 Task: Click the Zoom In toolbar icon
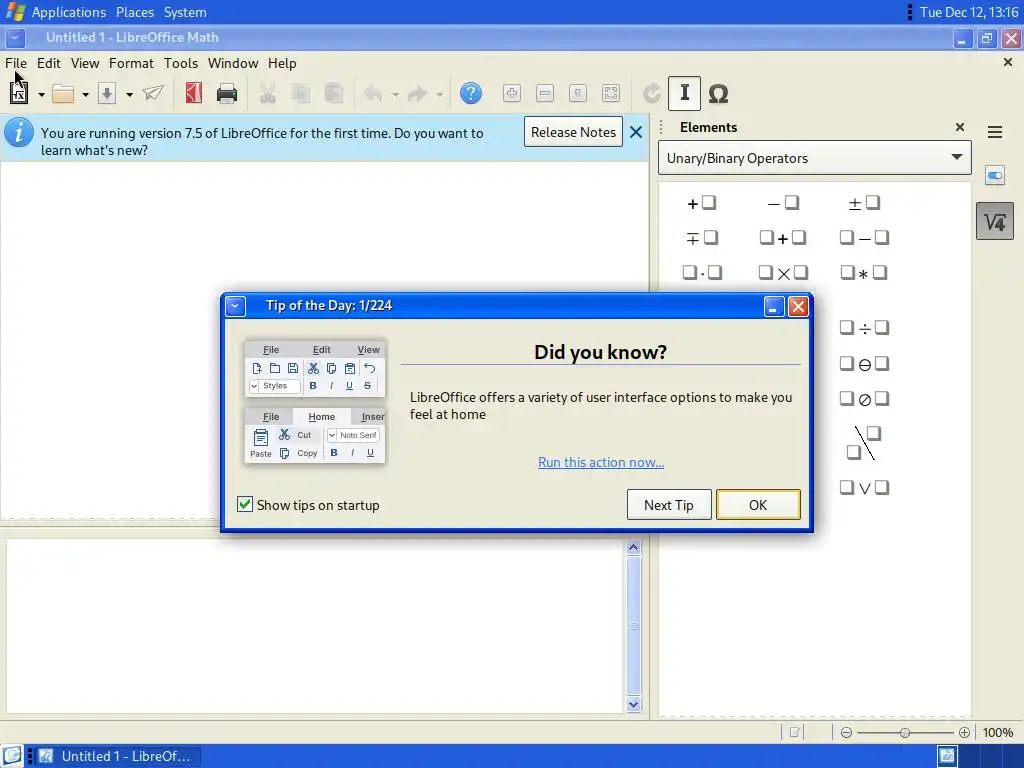512,93
